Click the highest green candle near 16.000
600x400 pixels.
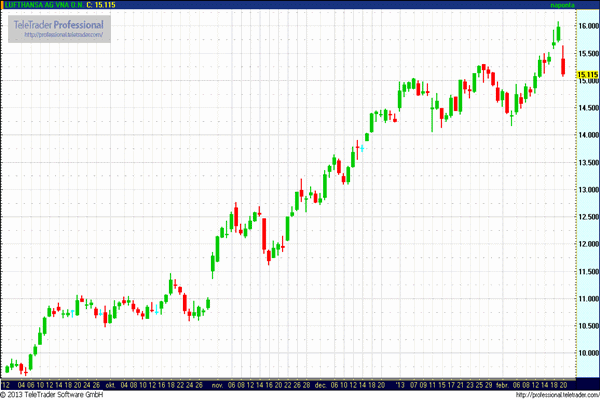pos(557,35)
